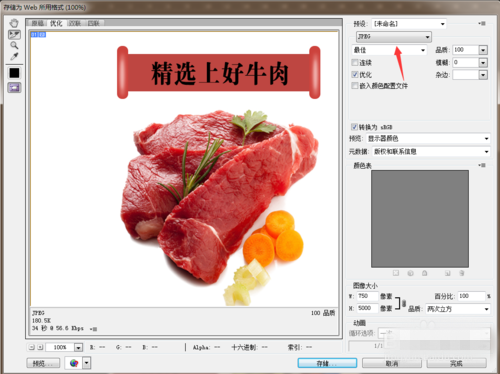Screen dimensions: 500x374
Task: Click the 存储 save button
Action: [x=327, y=363]
